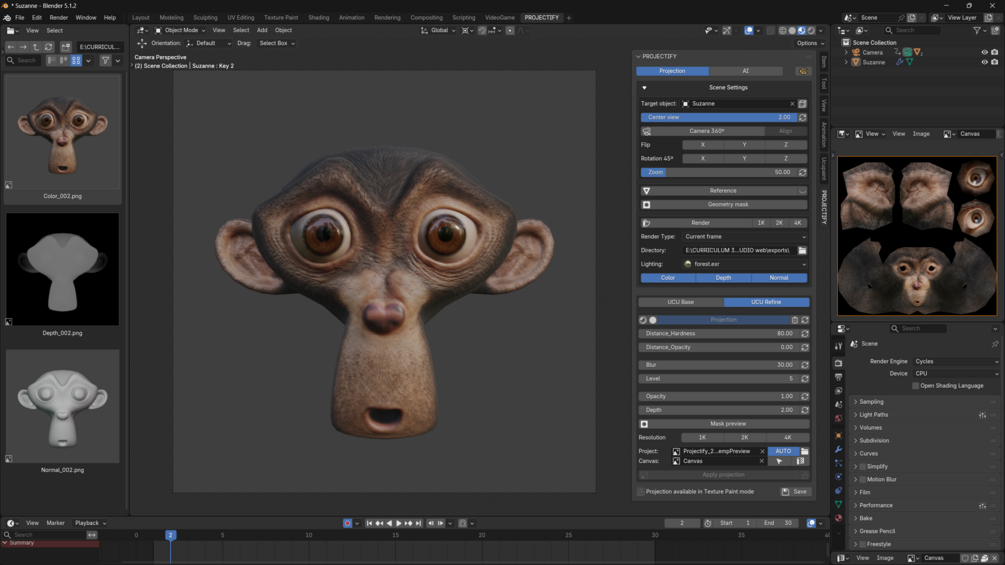Reset the Depth value in UCU Refine
1005x565 pixels.
(x=805, y=410)
